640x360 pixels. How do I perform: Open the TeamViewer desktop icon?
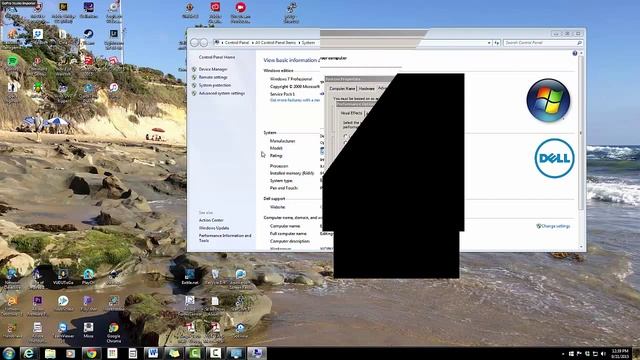(x=63, y=331)
